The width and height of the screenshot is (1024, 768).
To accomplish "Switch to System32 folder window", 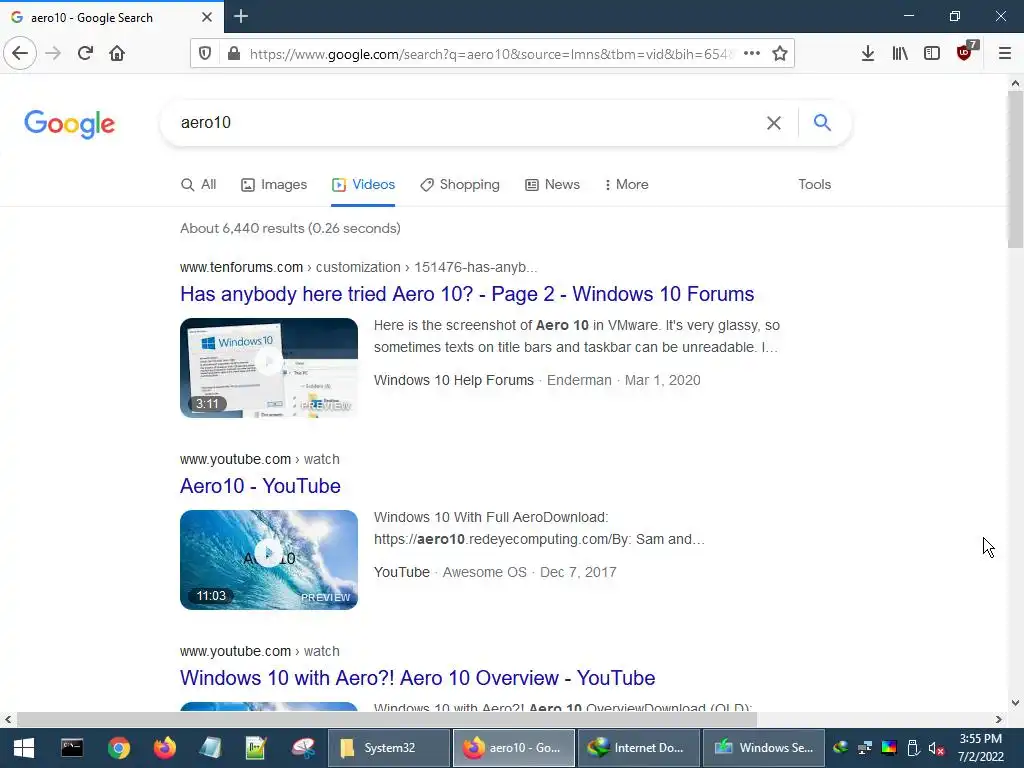I will (388, 748).
